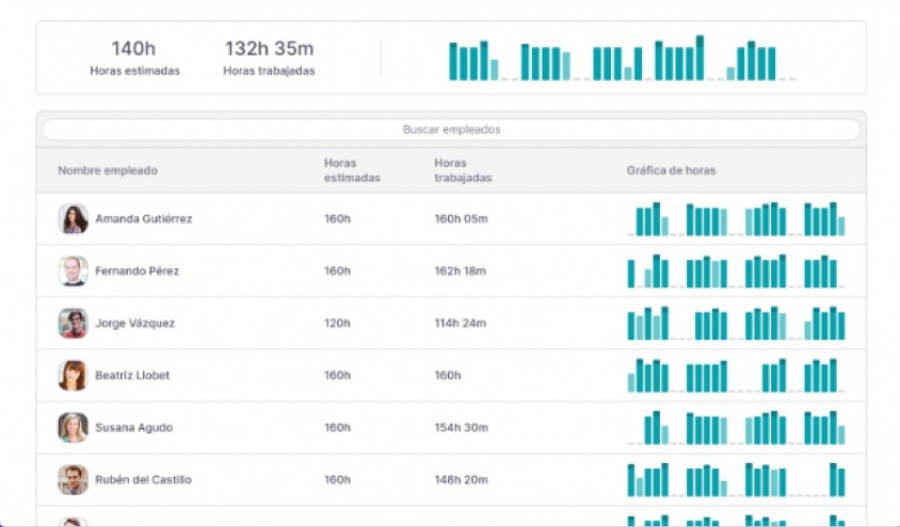The image size is (900, 527).
Task: Select employee name Fernando Pérez
Action: tap(137, 271)
